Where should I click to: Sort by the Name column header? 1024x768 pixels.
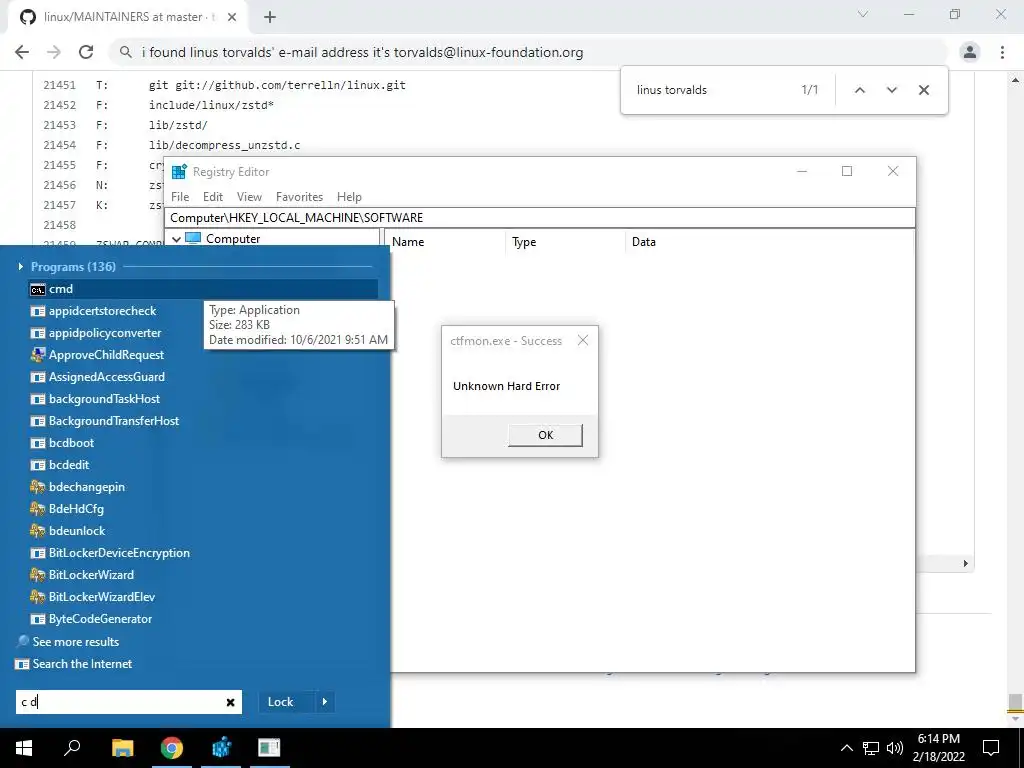(445, 242)
